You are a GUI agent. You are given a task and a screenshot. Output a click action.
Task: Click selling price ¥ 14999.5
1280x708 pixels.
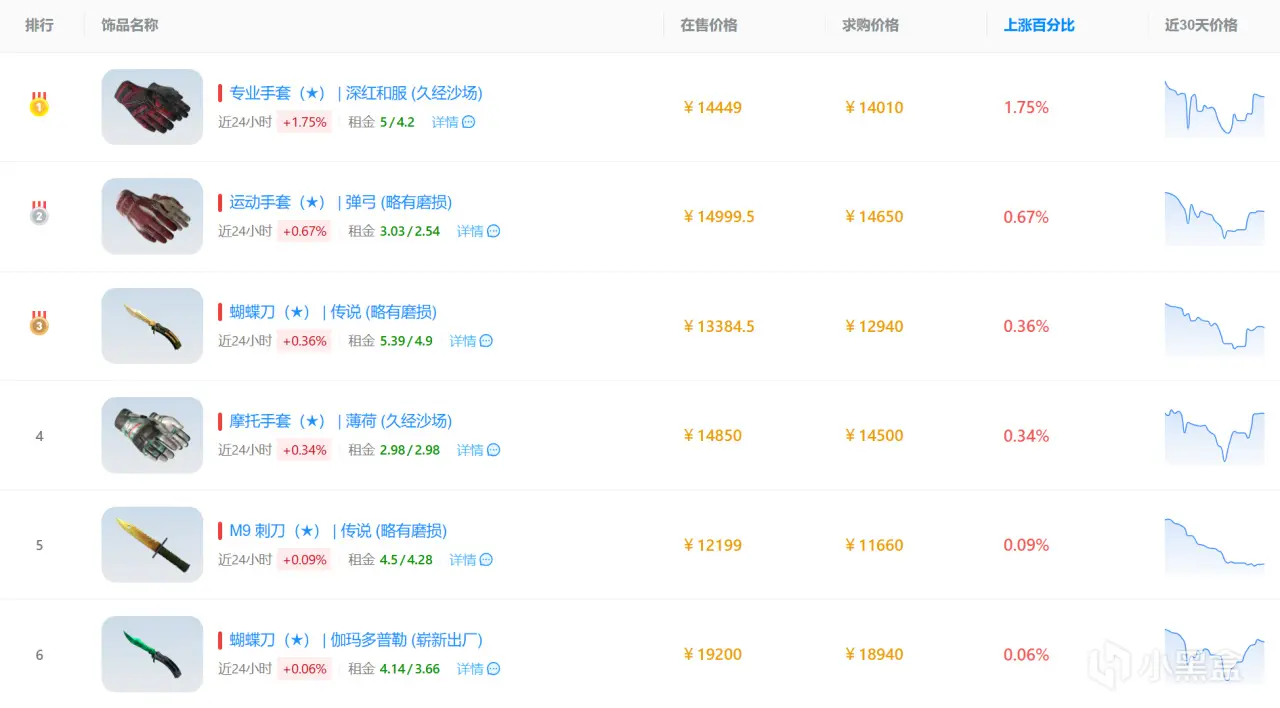pos(719,217)
